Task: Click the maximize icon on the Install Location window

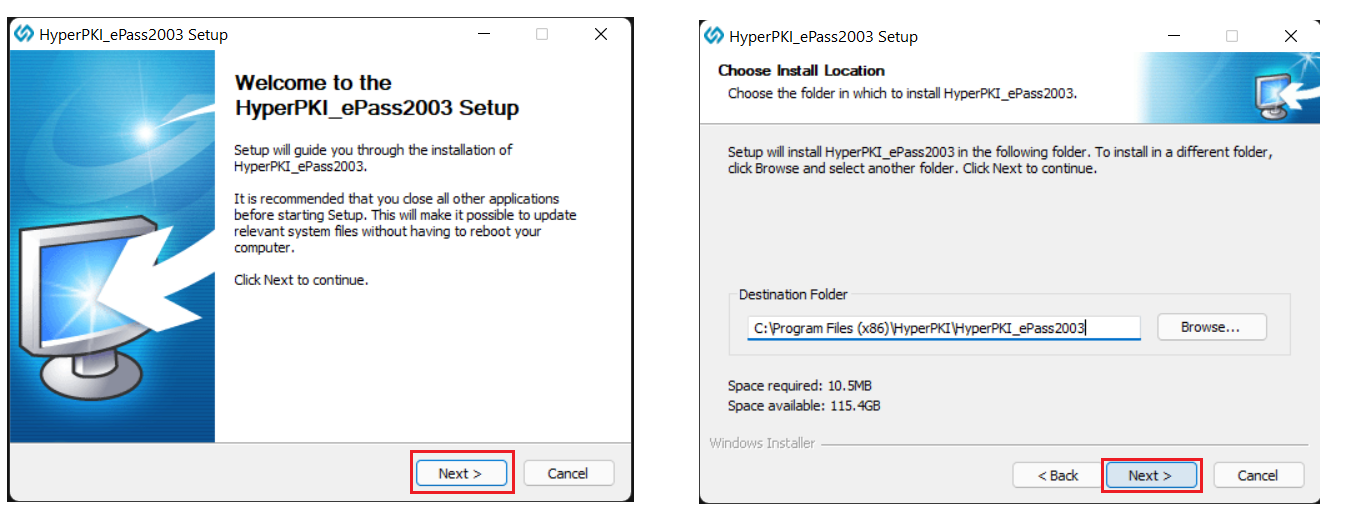Action: (1232, 36)
